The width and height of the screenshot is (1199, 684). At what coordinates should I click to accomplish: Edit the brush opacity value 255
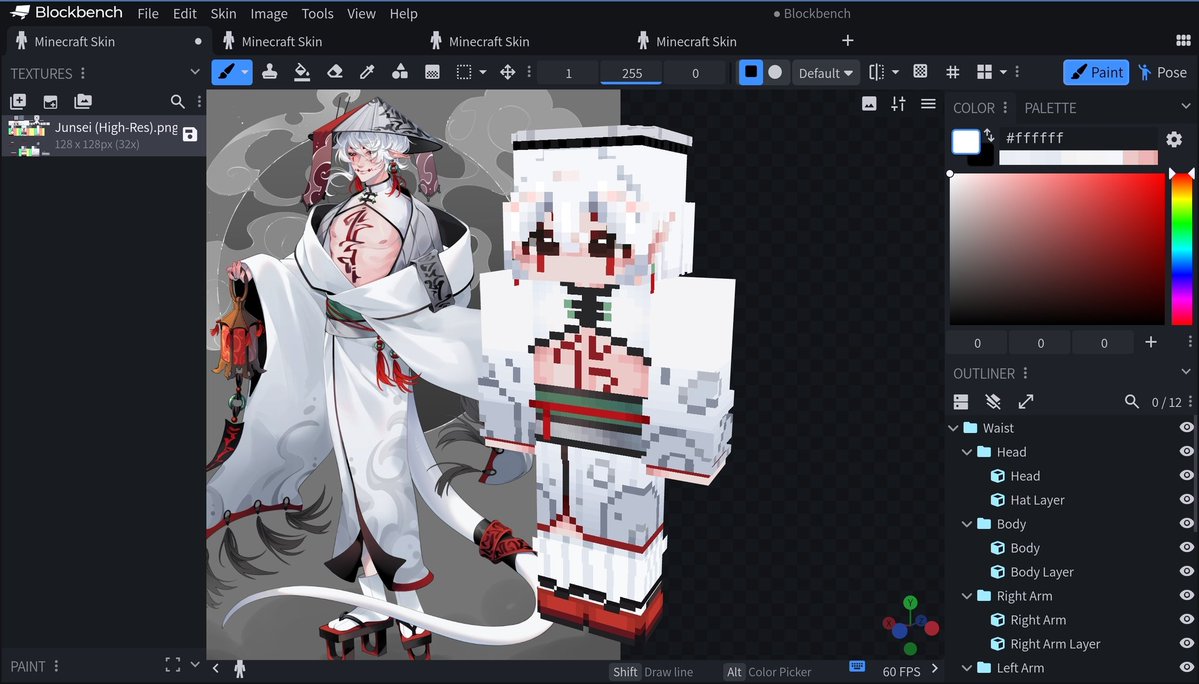(x=632, y=73)
